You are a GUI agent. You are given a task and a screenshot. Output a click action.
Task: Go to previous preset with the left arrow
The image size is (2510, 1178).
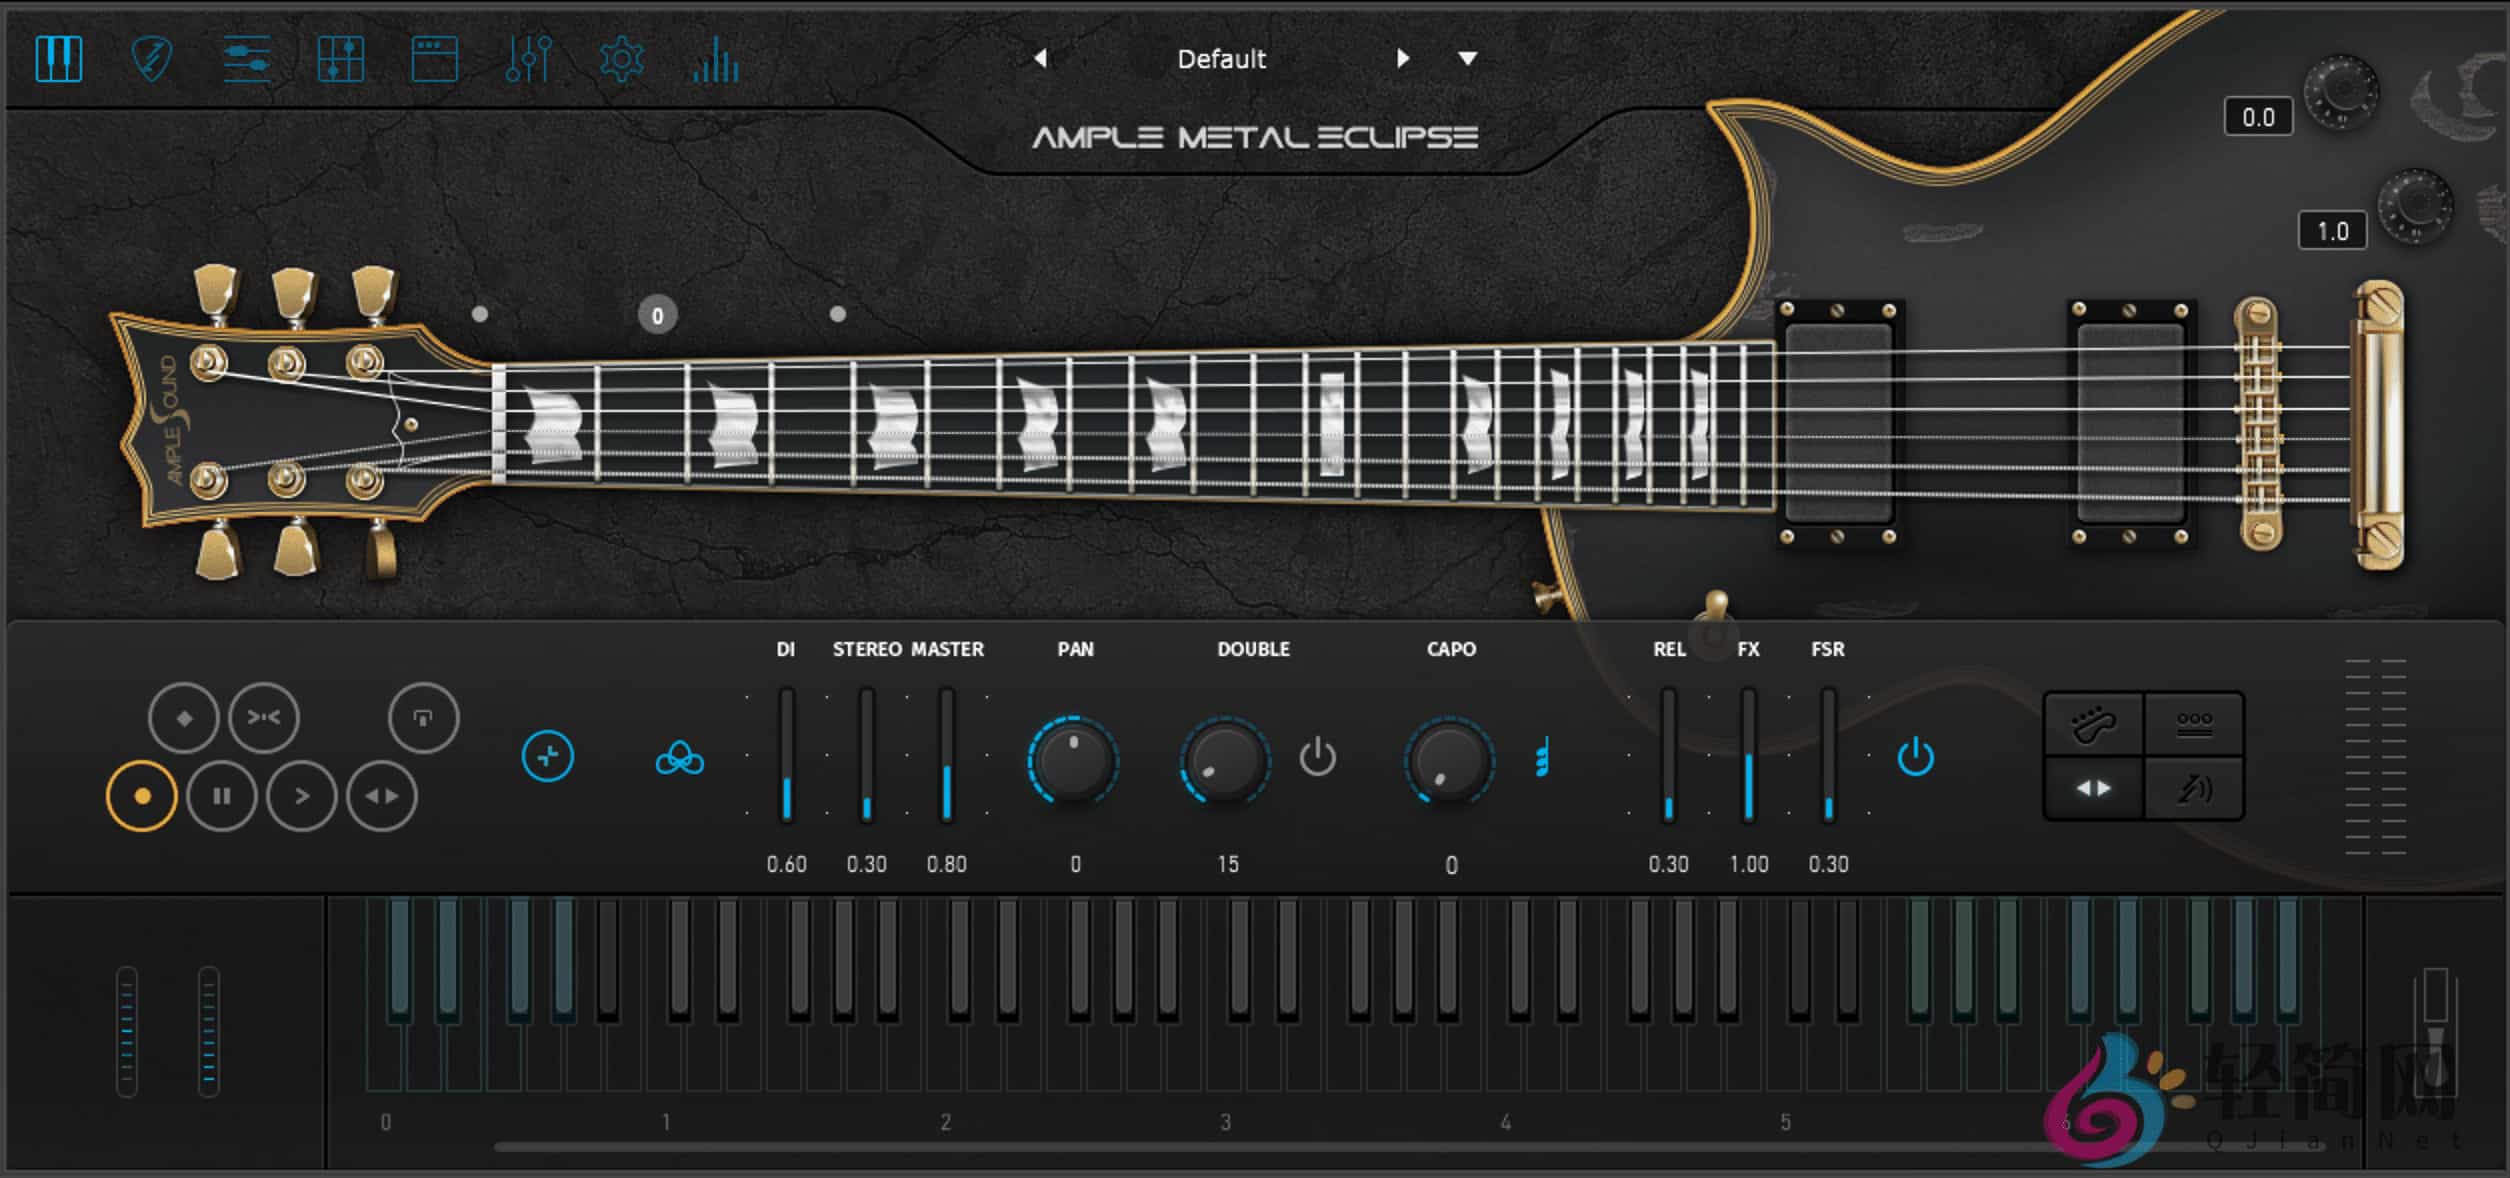pos(1040,58)
